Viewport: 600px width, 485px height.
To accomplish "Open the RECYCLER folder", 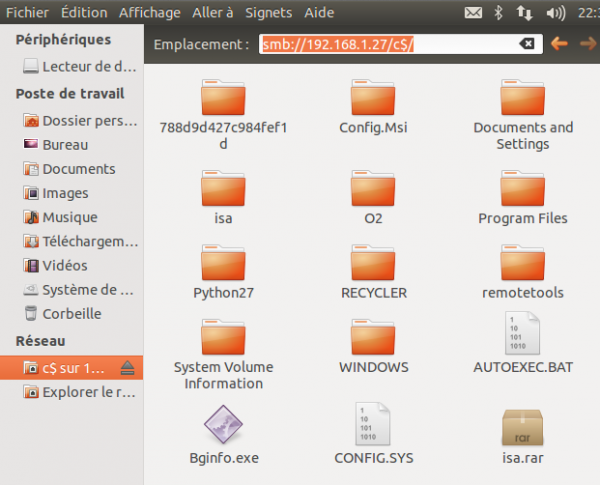I will tap(373, 263).
